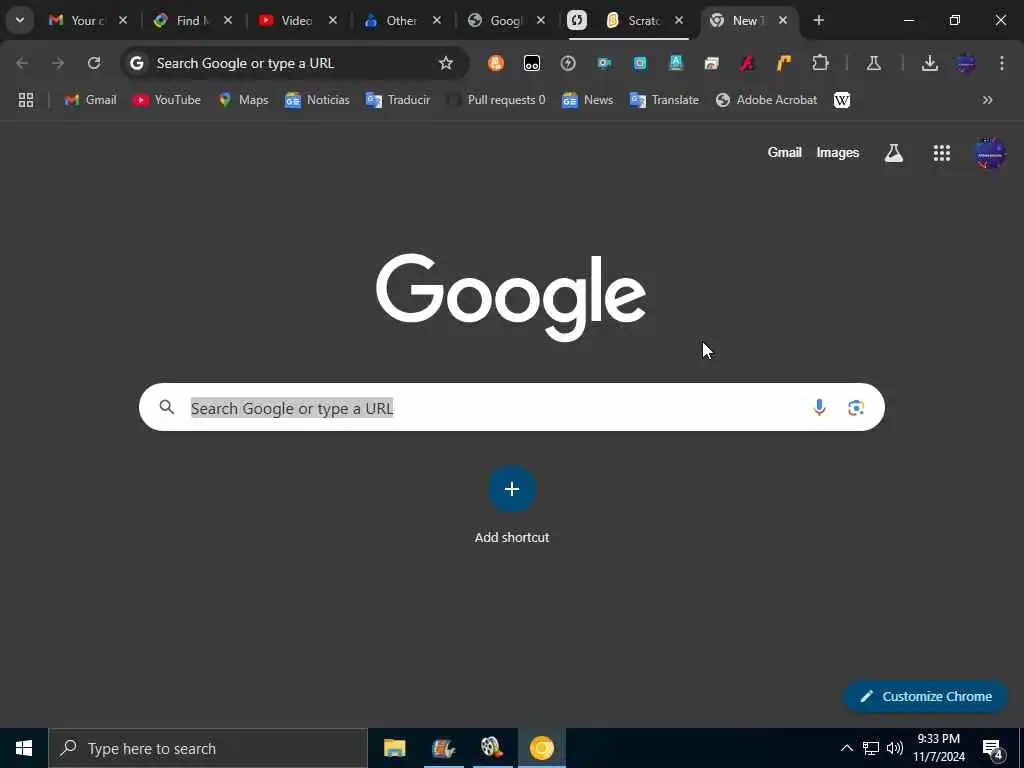Open the volume control in system tray
This screenshot has height=768, width=1024.
[895, 748]
